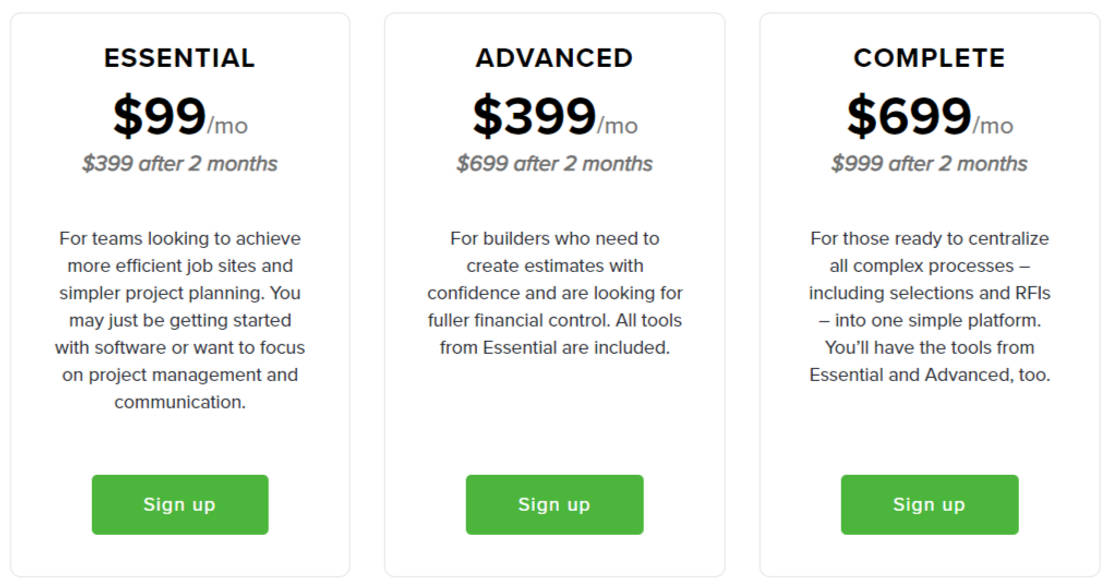Click the '$399 after 2 months' note
Viewport: 1108px width, 586px height.
(x=179, y=162)
